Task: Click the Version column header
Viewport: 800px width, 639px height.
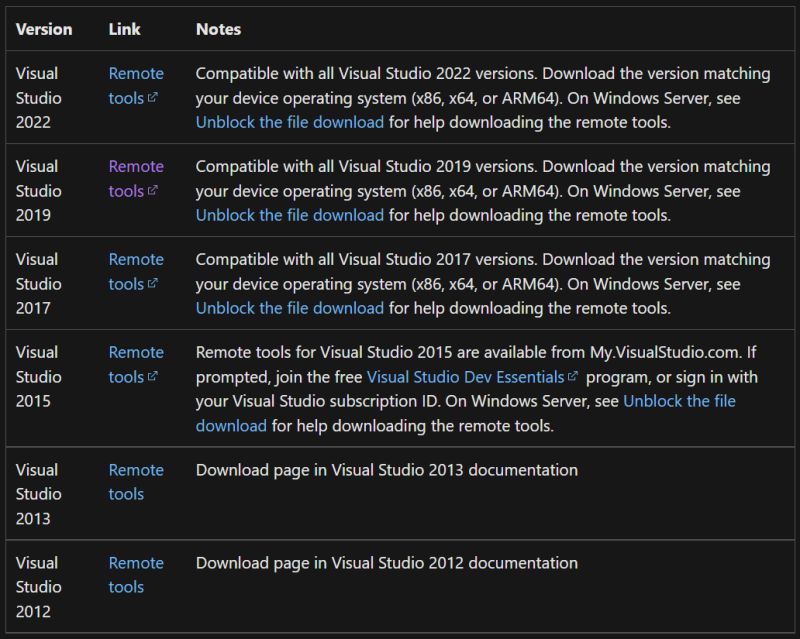Action: click(x=46, y=29)
